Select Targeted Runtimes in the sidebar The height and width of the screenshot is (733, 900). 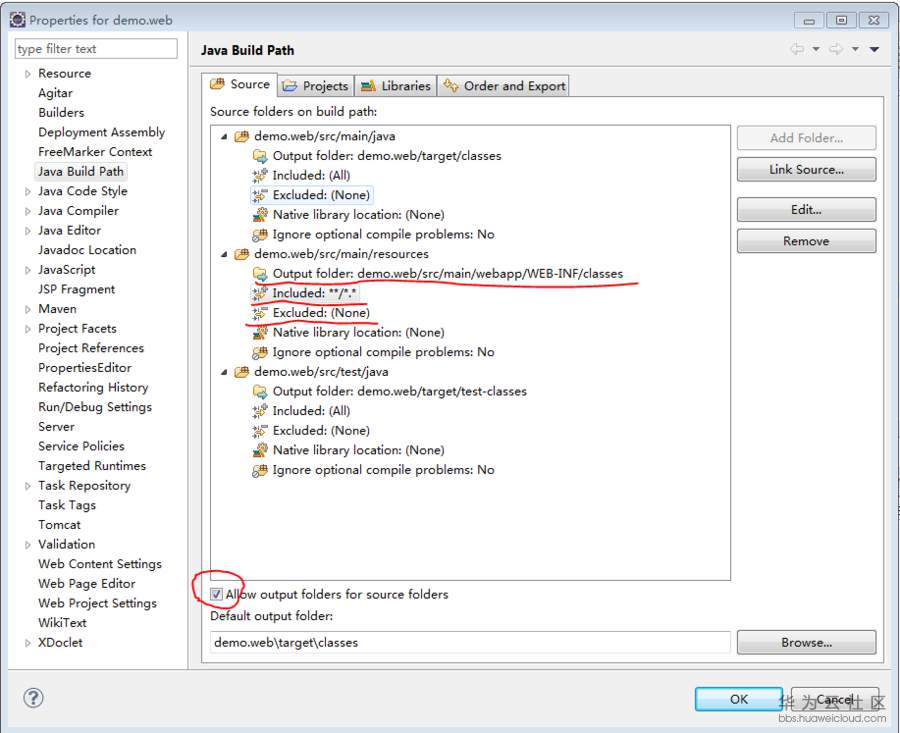(92, 466)
